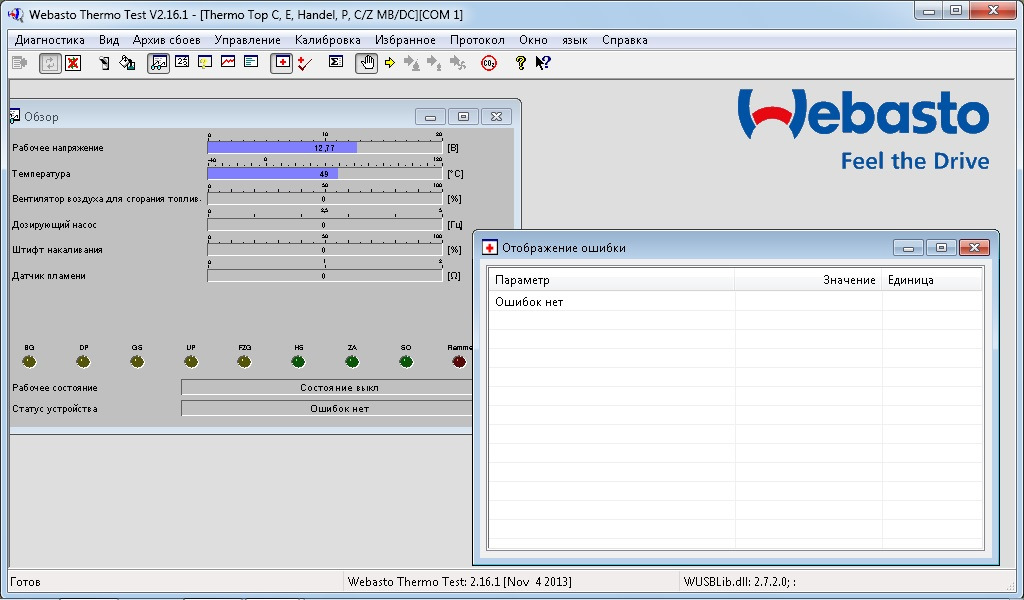Click the BG status indicator lamp

tap(29, 361)
